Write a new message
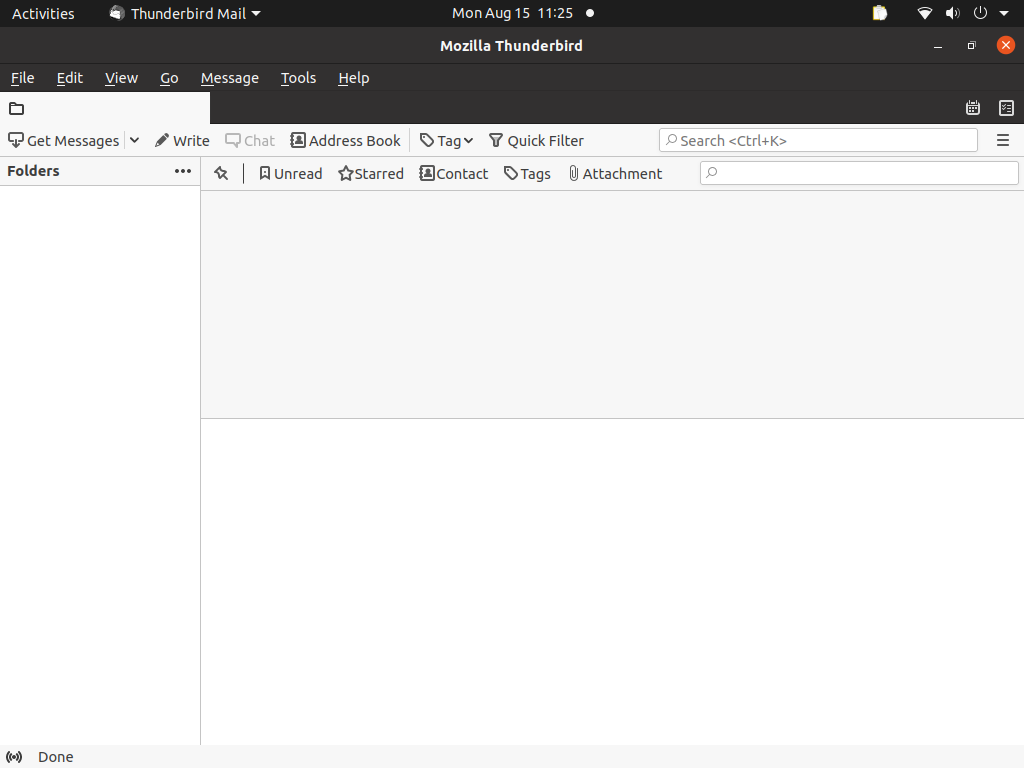This screenshot has height=768, width=1024. point(182,140)
